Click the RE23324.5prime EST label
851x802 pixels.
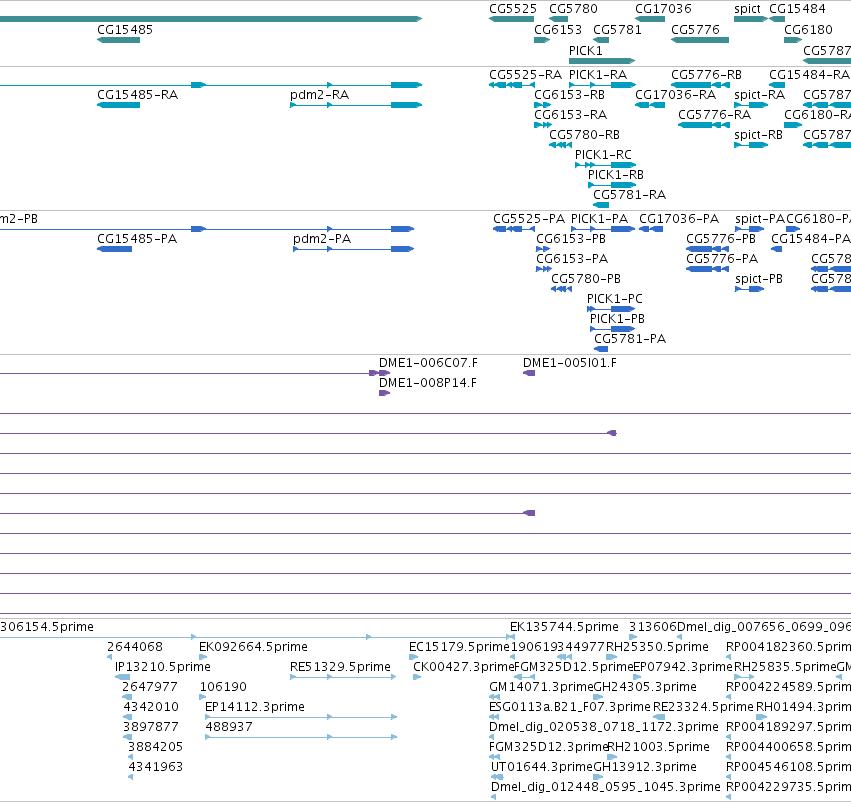[703, 707]
